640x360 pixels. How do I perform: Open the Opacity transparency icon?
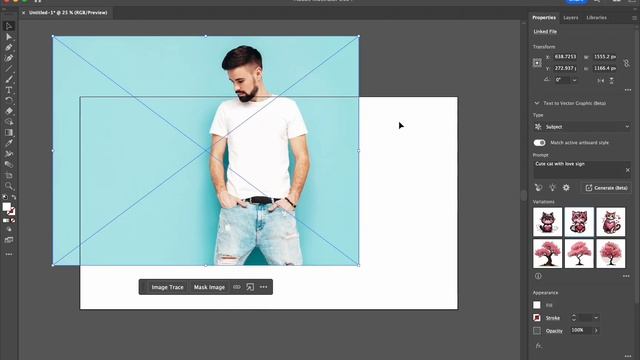coord(537,331)
